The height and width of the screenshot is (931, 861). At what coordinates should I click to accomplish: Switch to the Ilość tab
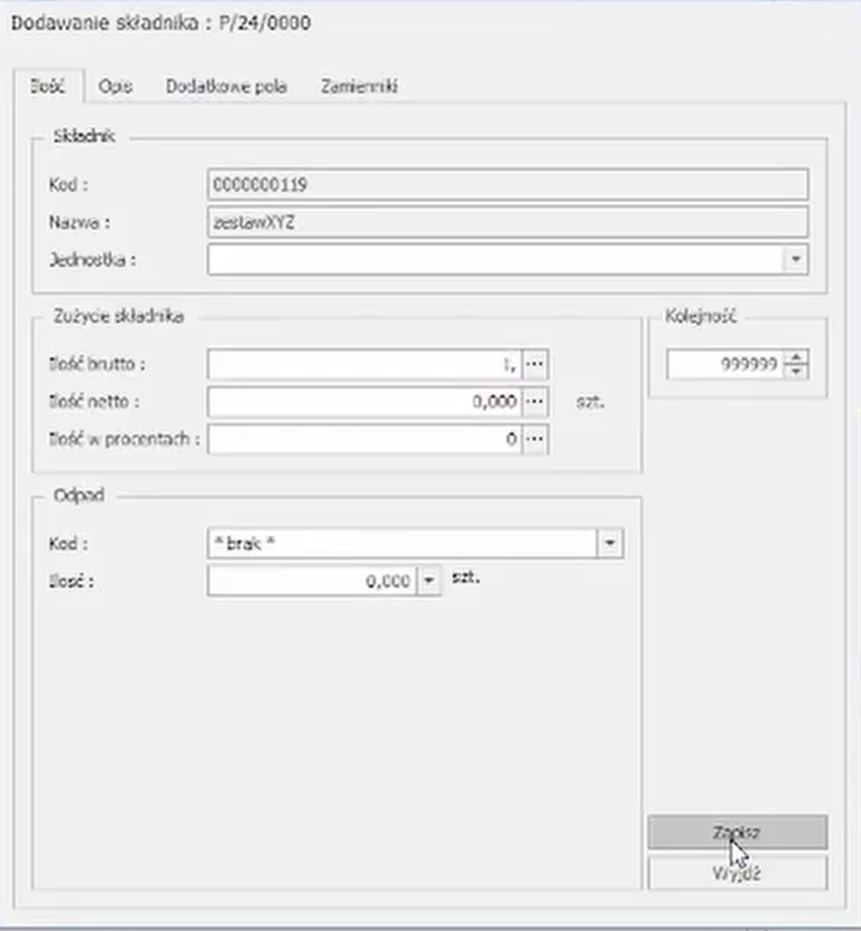pos(47,87)
